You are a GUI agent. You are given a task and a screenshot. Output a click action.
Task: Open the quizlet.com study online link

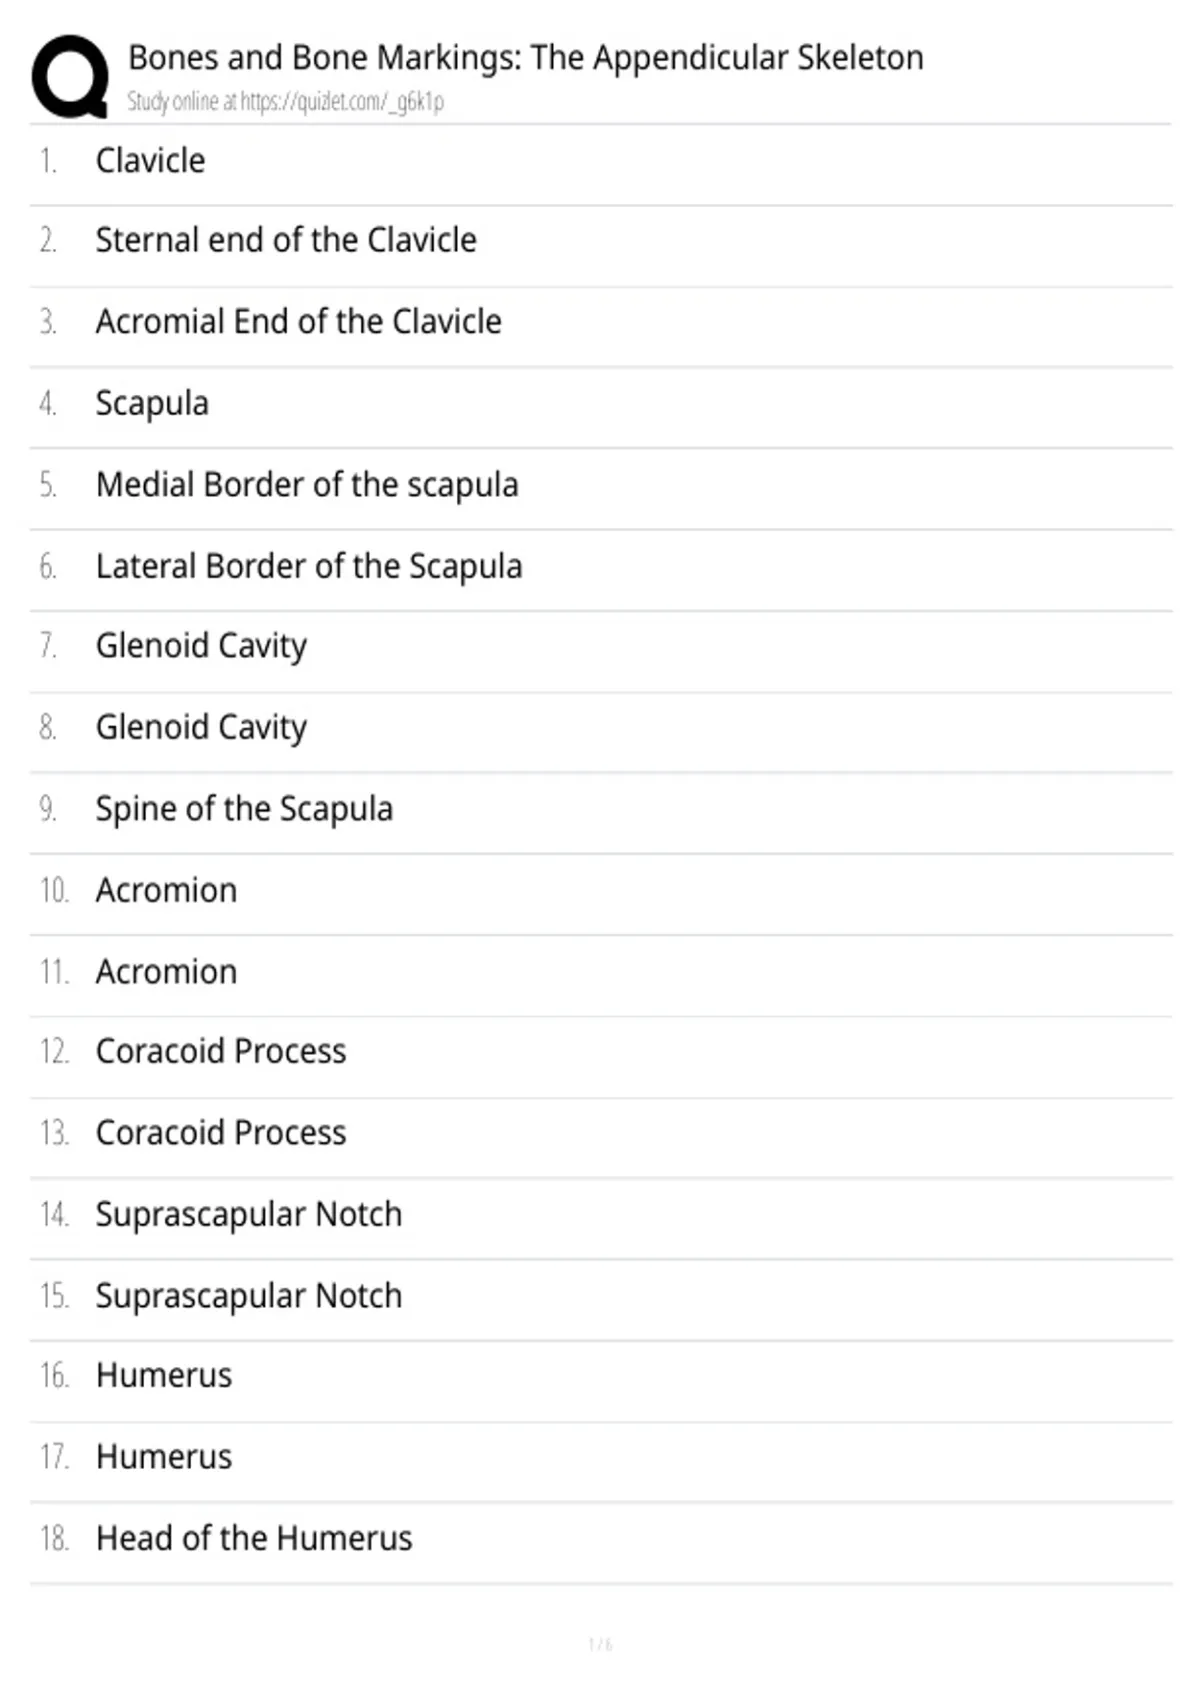click(x=285, y=102)
